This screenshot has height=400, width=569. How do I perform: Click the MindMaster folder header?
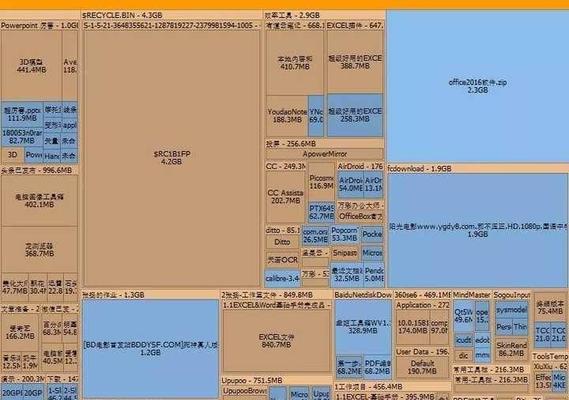[x=471, y=295]
